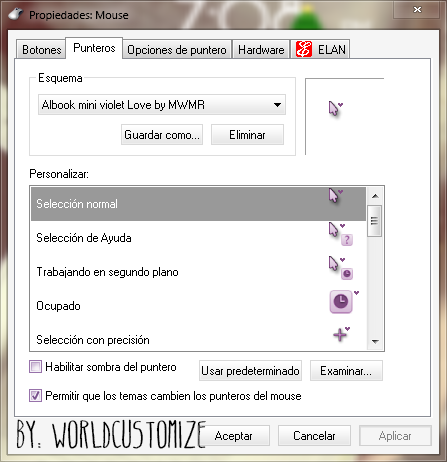Go to the Hardware tab

261,50
